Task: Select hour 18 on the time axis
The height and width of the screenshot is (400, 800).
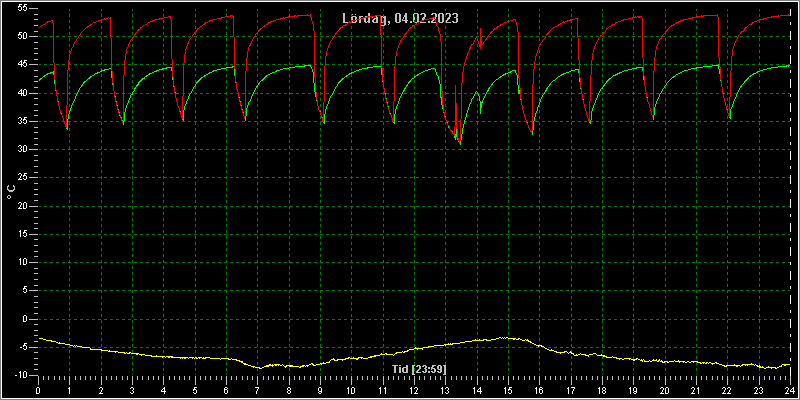Action: pyautogui.click(x=602, y=390)
